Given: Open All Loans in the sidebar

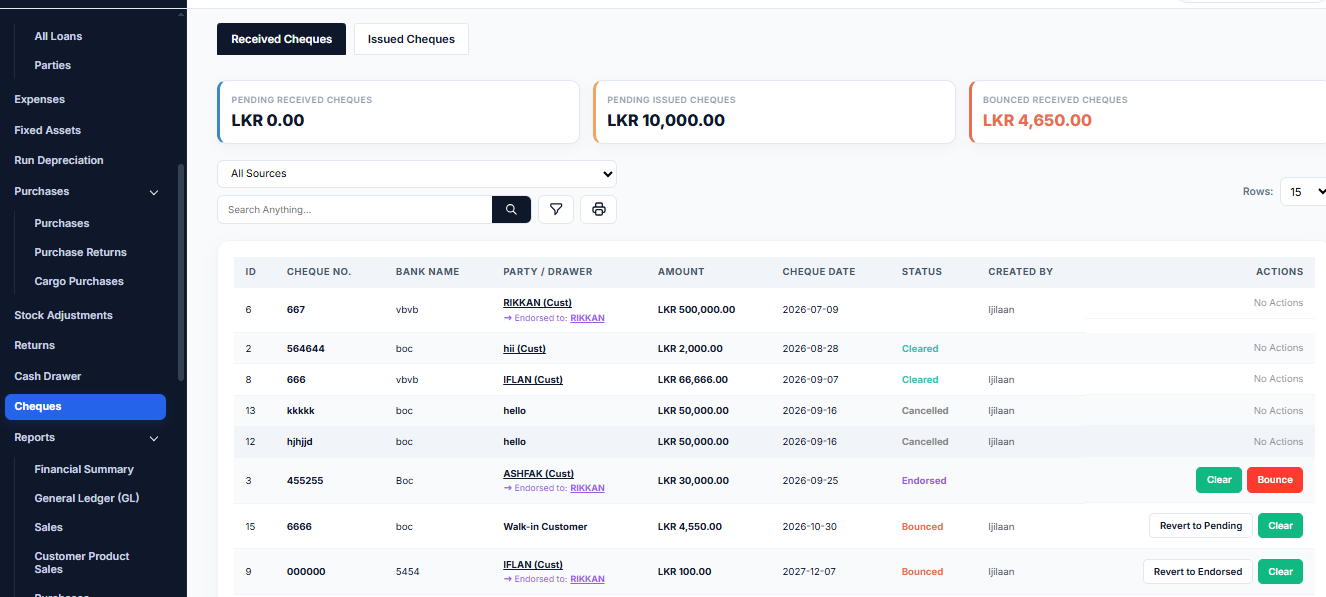Looking at the screenshot, I should [58, 36].
